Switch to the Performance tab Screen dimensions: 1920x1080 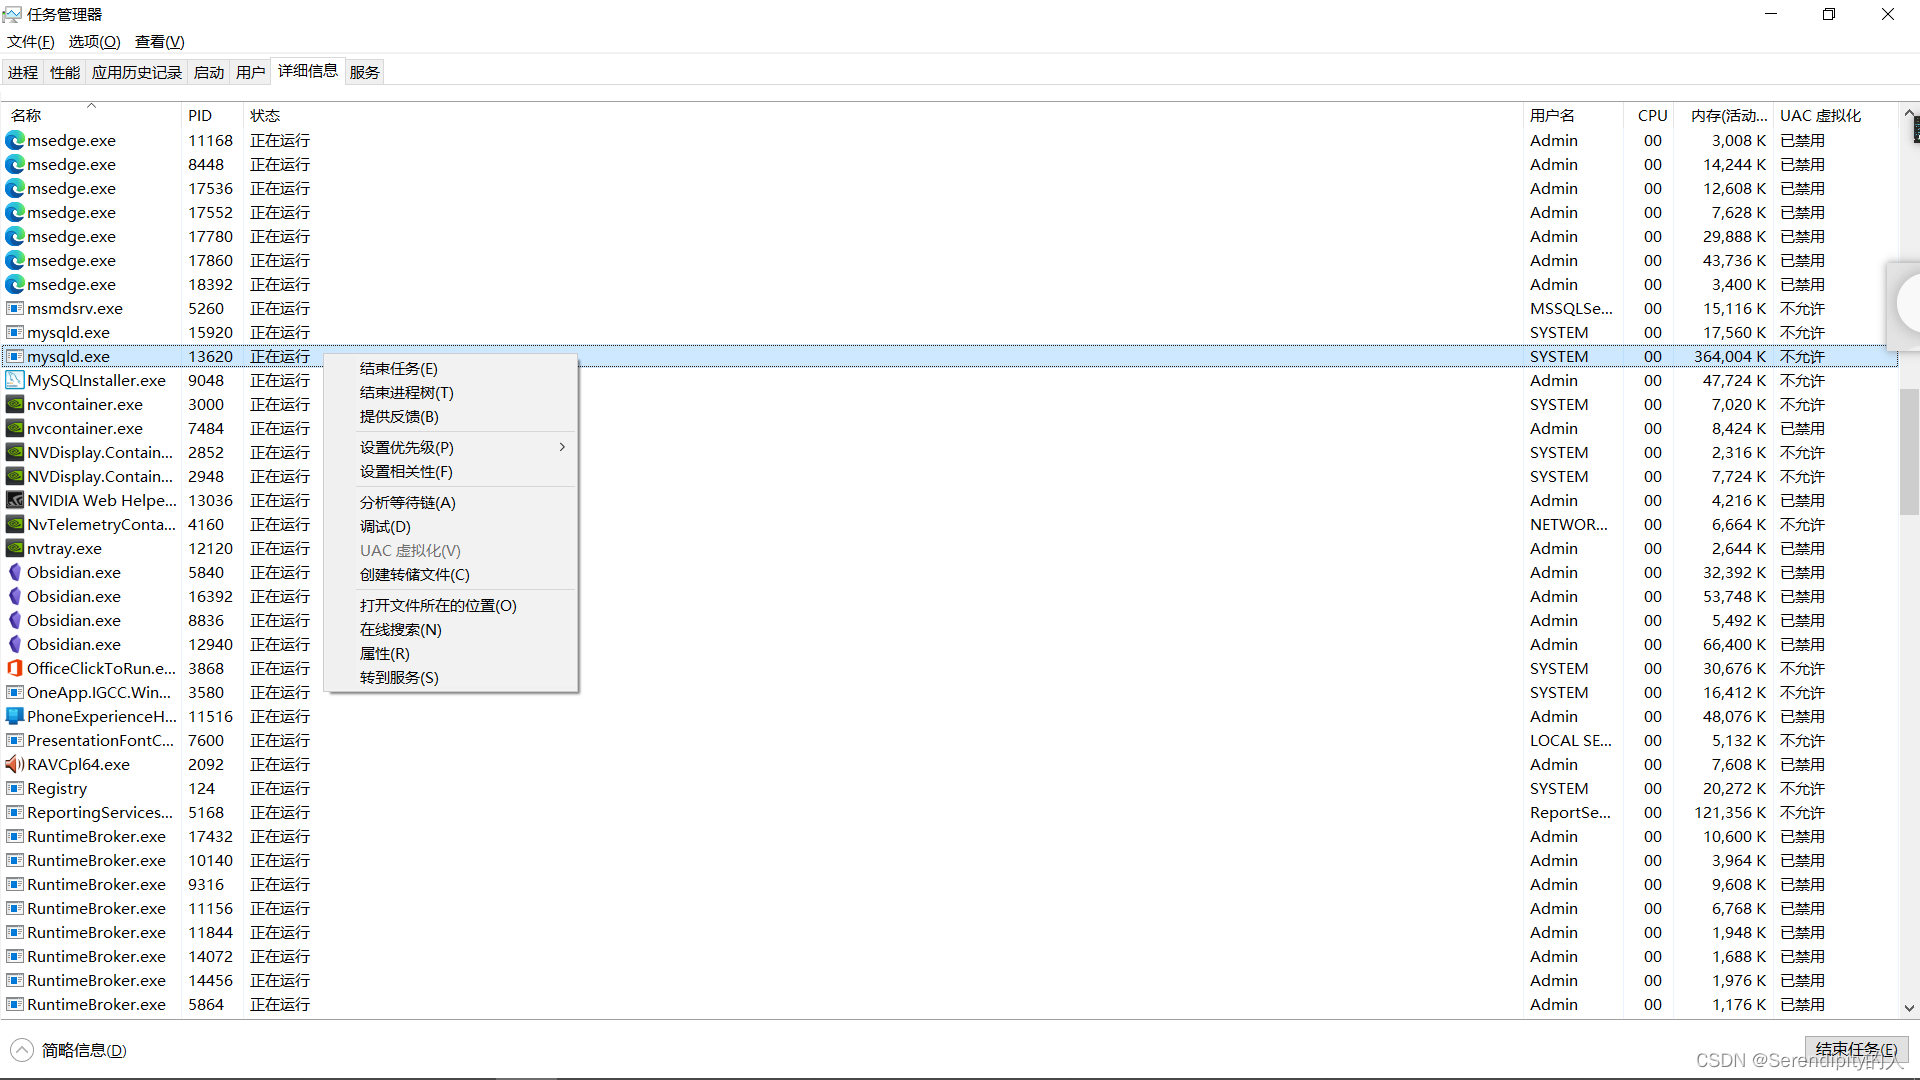pos(65,72)
